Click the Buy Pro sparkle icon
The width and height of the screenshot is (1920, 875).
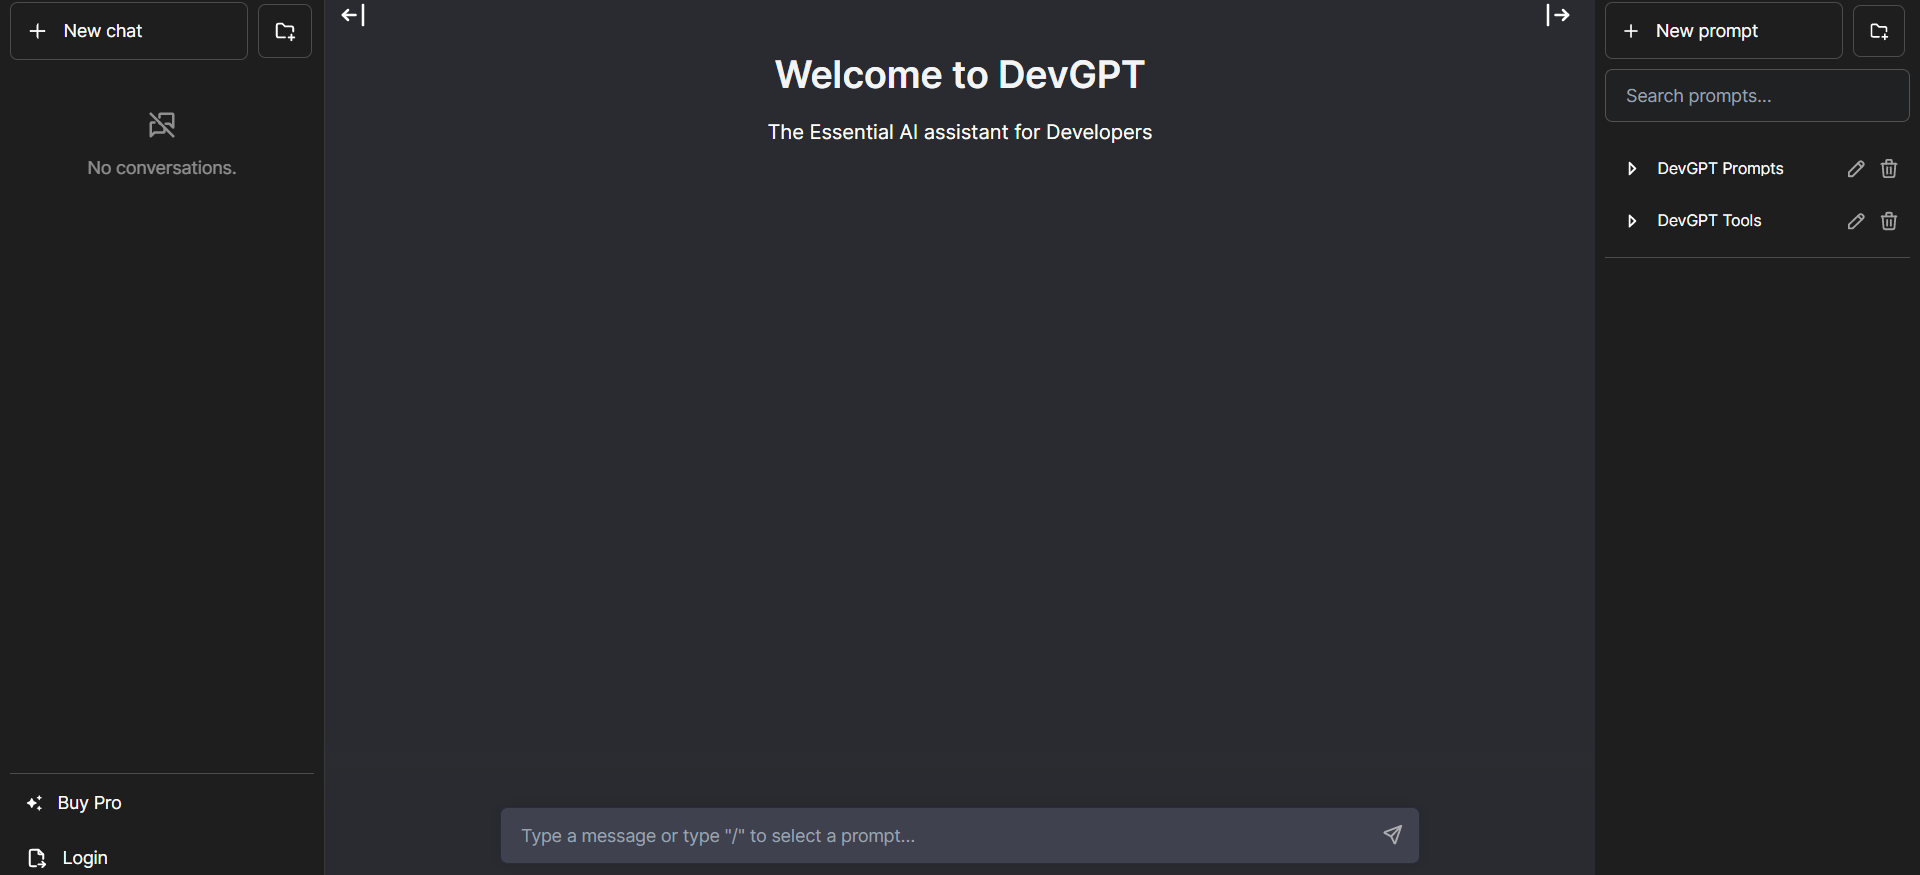coord(35,803)
